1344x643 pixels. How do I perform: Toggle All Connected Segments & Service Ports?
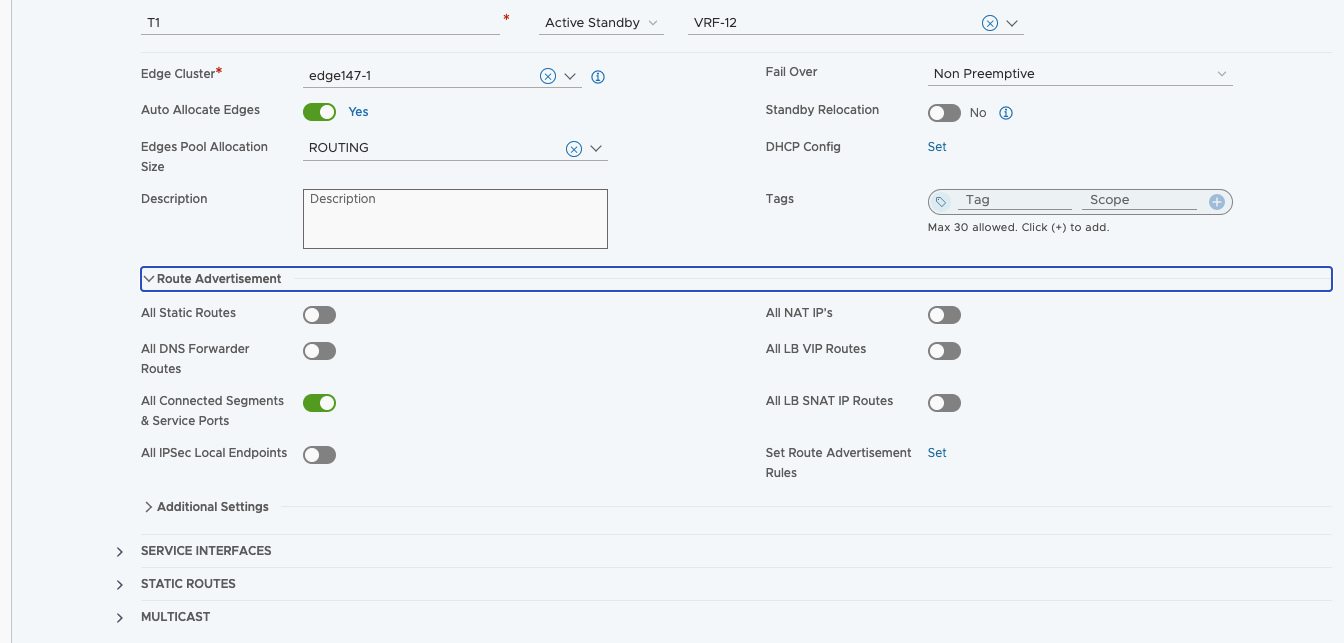(320, 403)
